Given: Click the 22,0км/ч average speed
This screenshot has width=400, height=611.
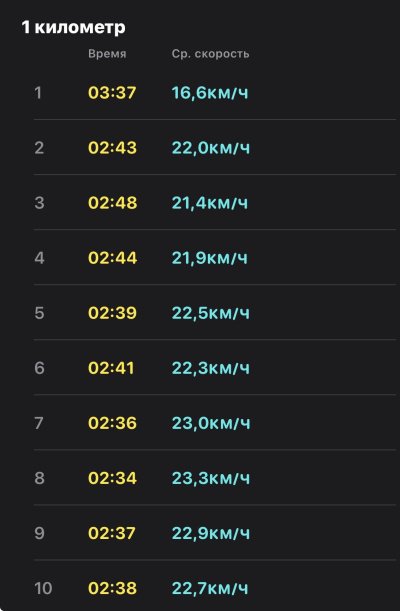Looking at the screenshot, I should [x=211, y=148].
